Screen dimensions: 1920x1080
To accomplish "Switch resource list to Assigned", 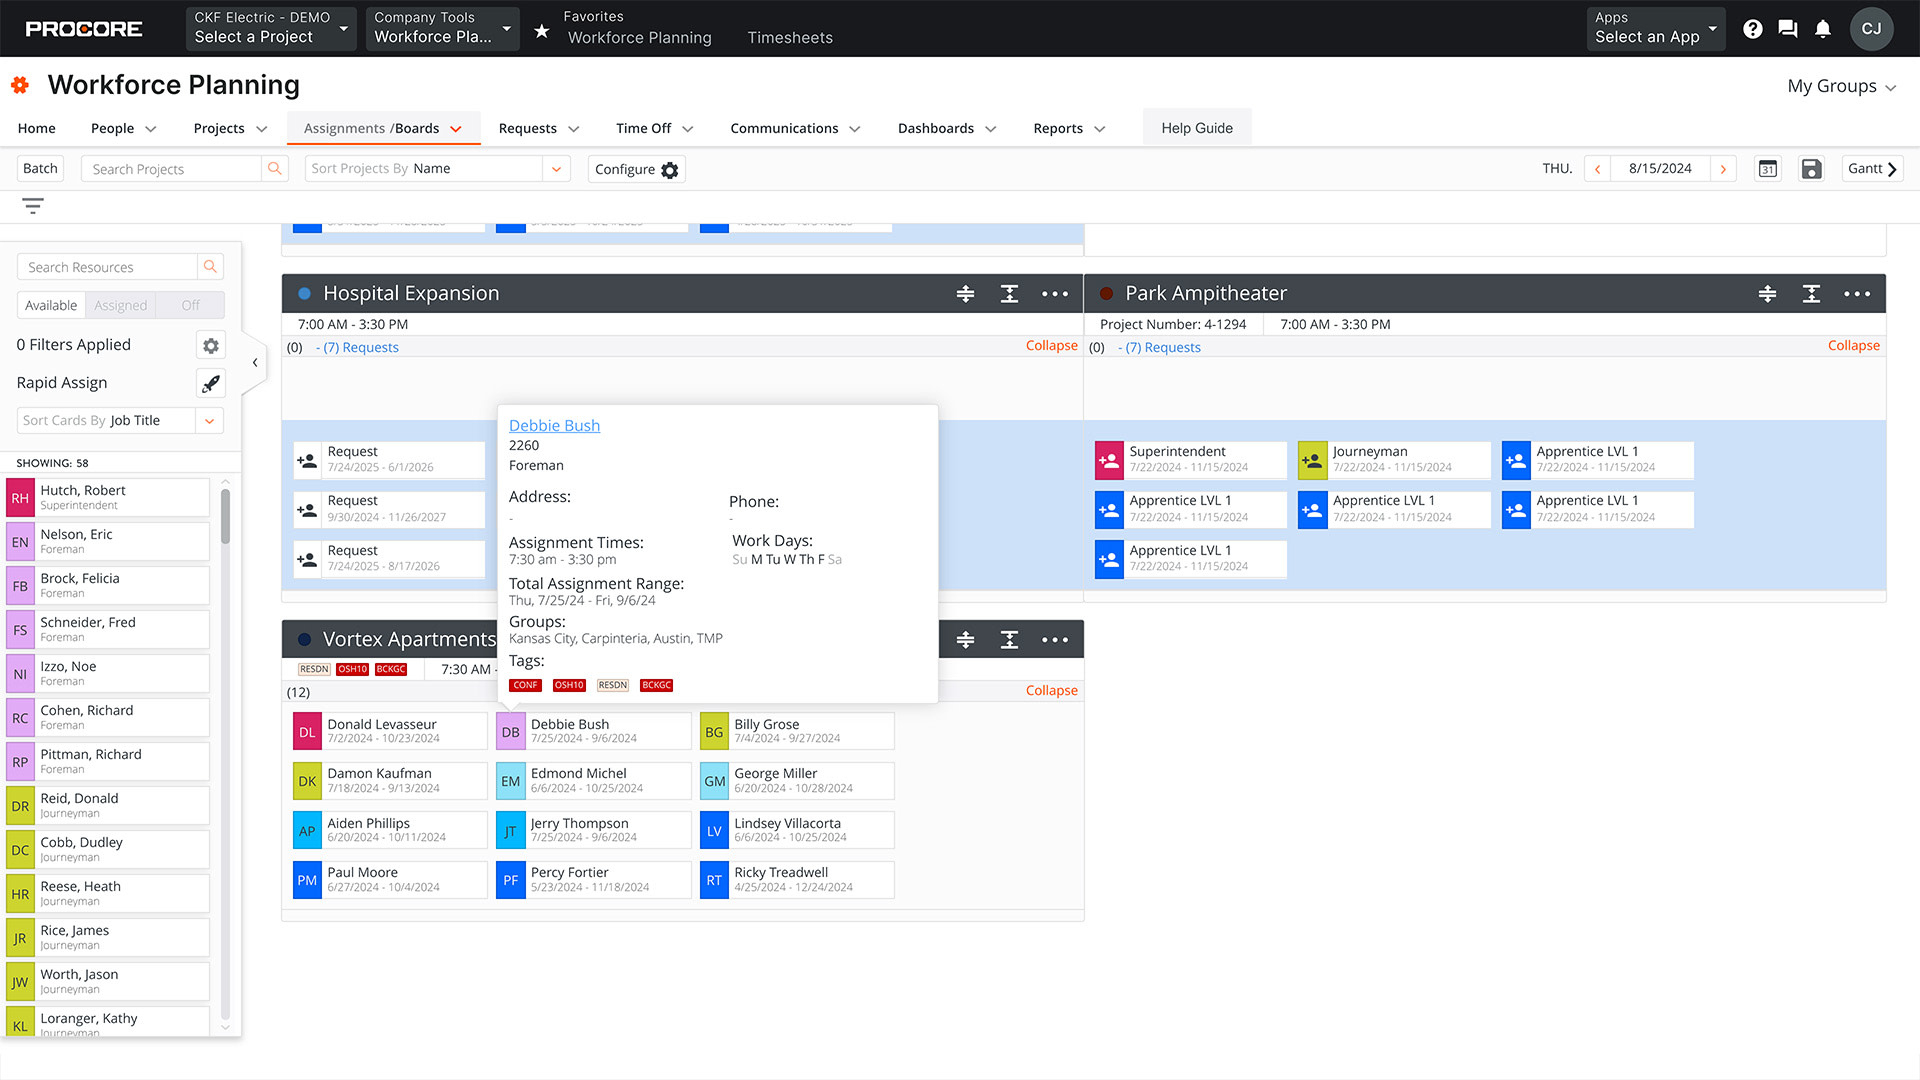I will (x=120, y=305).
